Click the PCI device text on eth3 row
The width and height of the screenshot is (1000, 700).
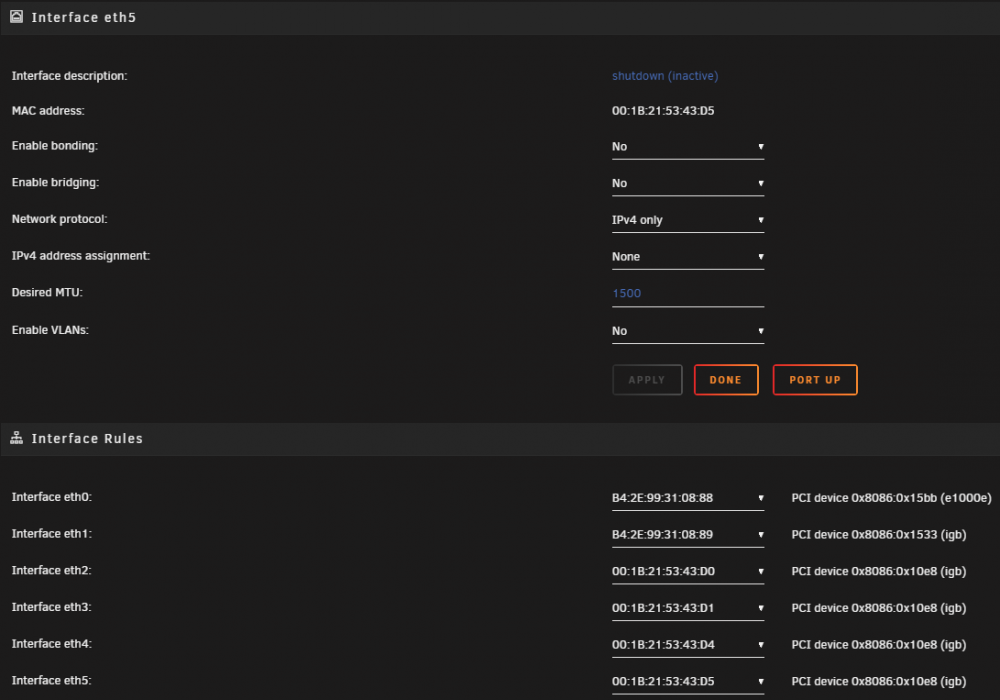point(878,608)
